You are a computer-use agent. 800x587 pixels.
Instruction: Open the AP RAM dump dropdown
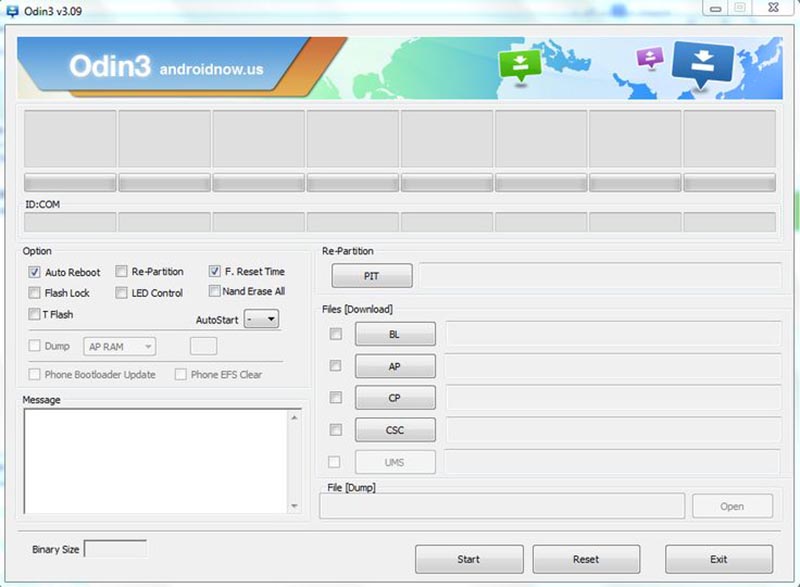point(120,347)
